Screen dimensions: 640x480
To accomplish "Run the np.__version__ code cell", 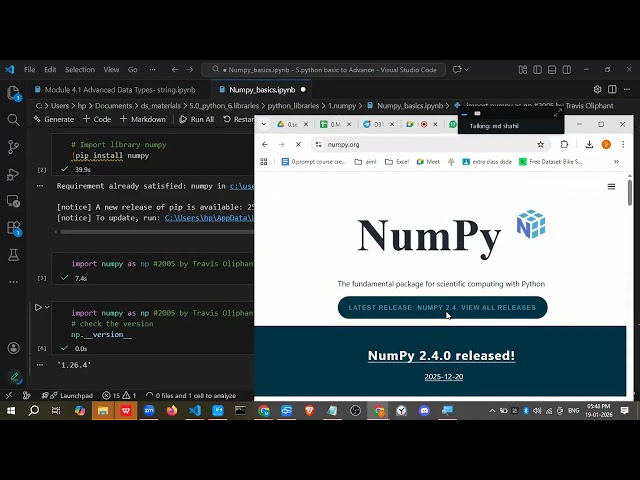I will pyautogui.click(x=38, y=307).
